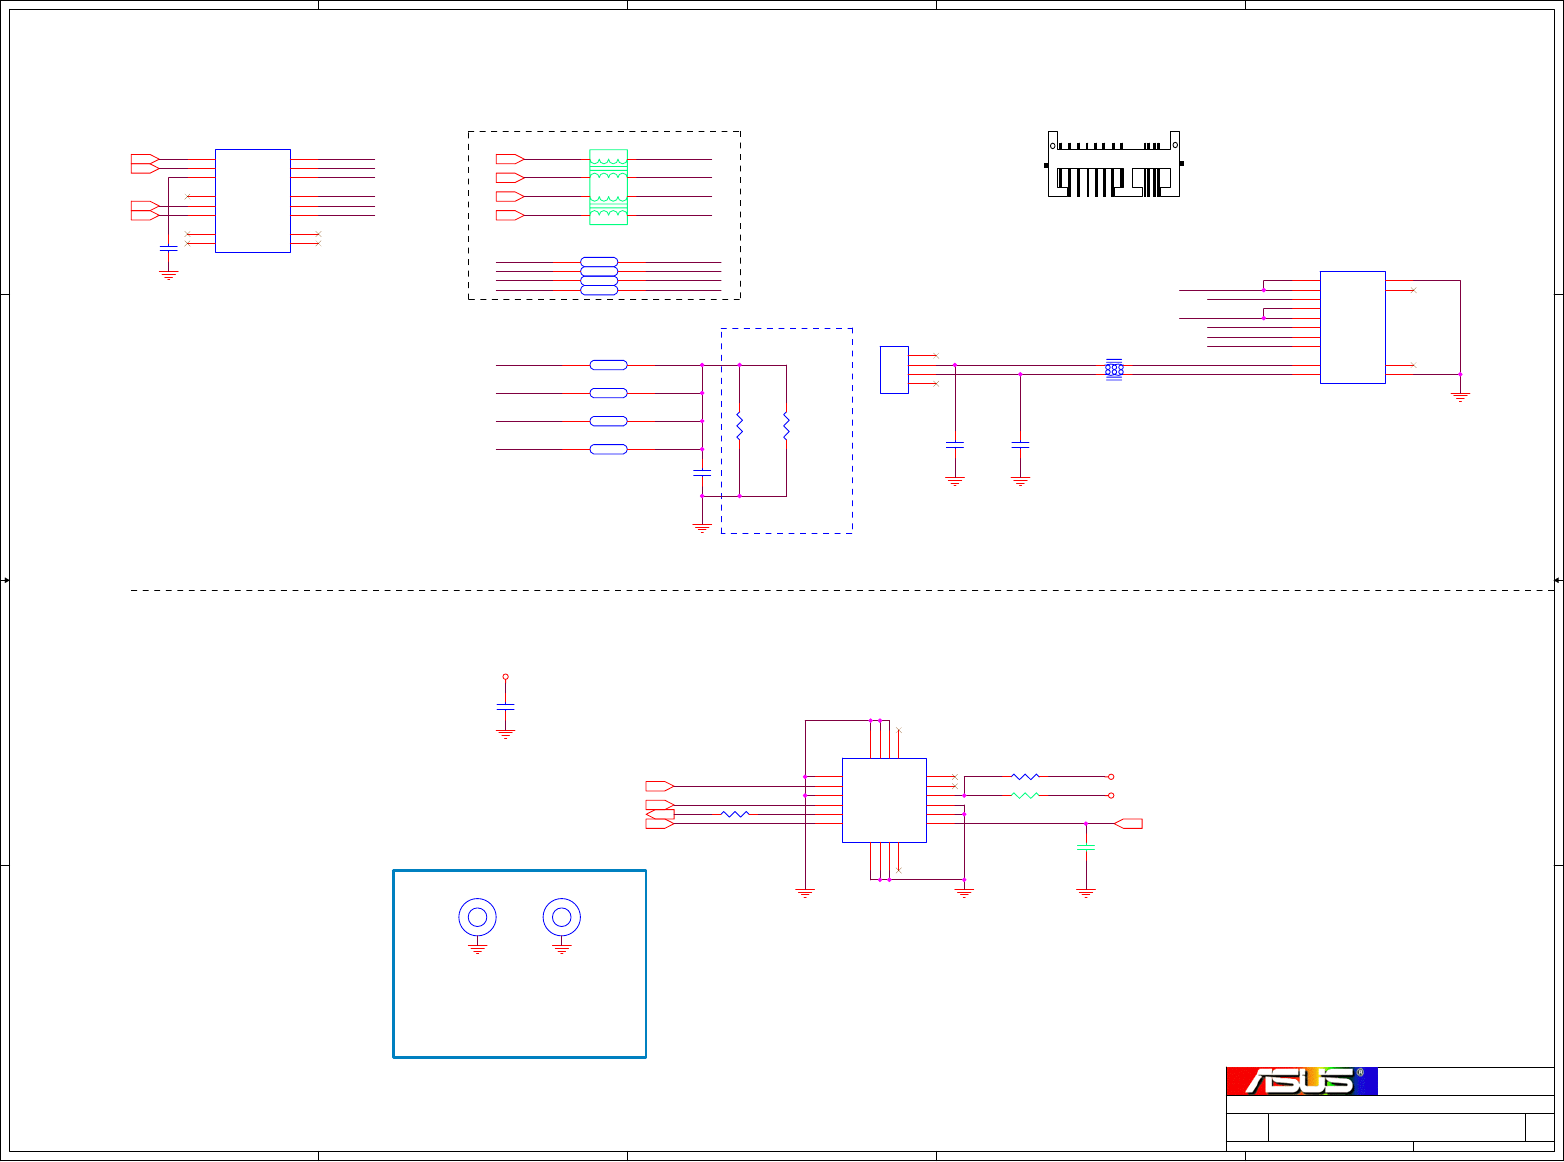Select the blue resistor left of the bottom IC

click(735, 814)
